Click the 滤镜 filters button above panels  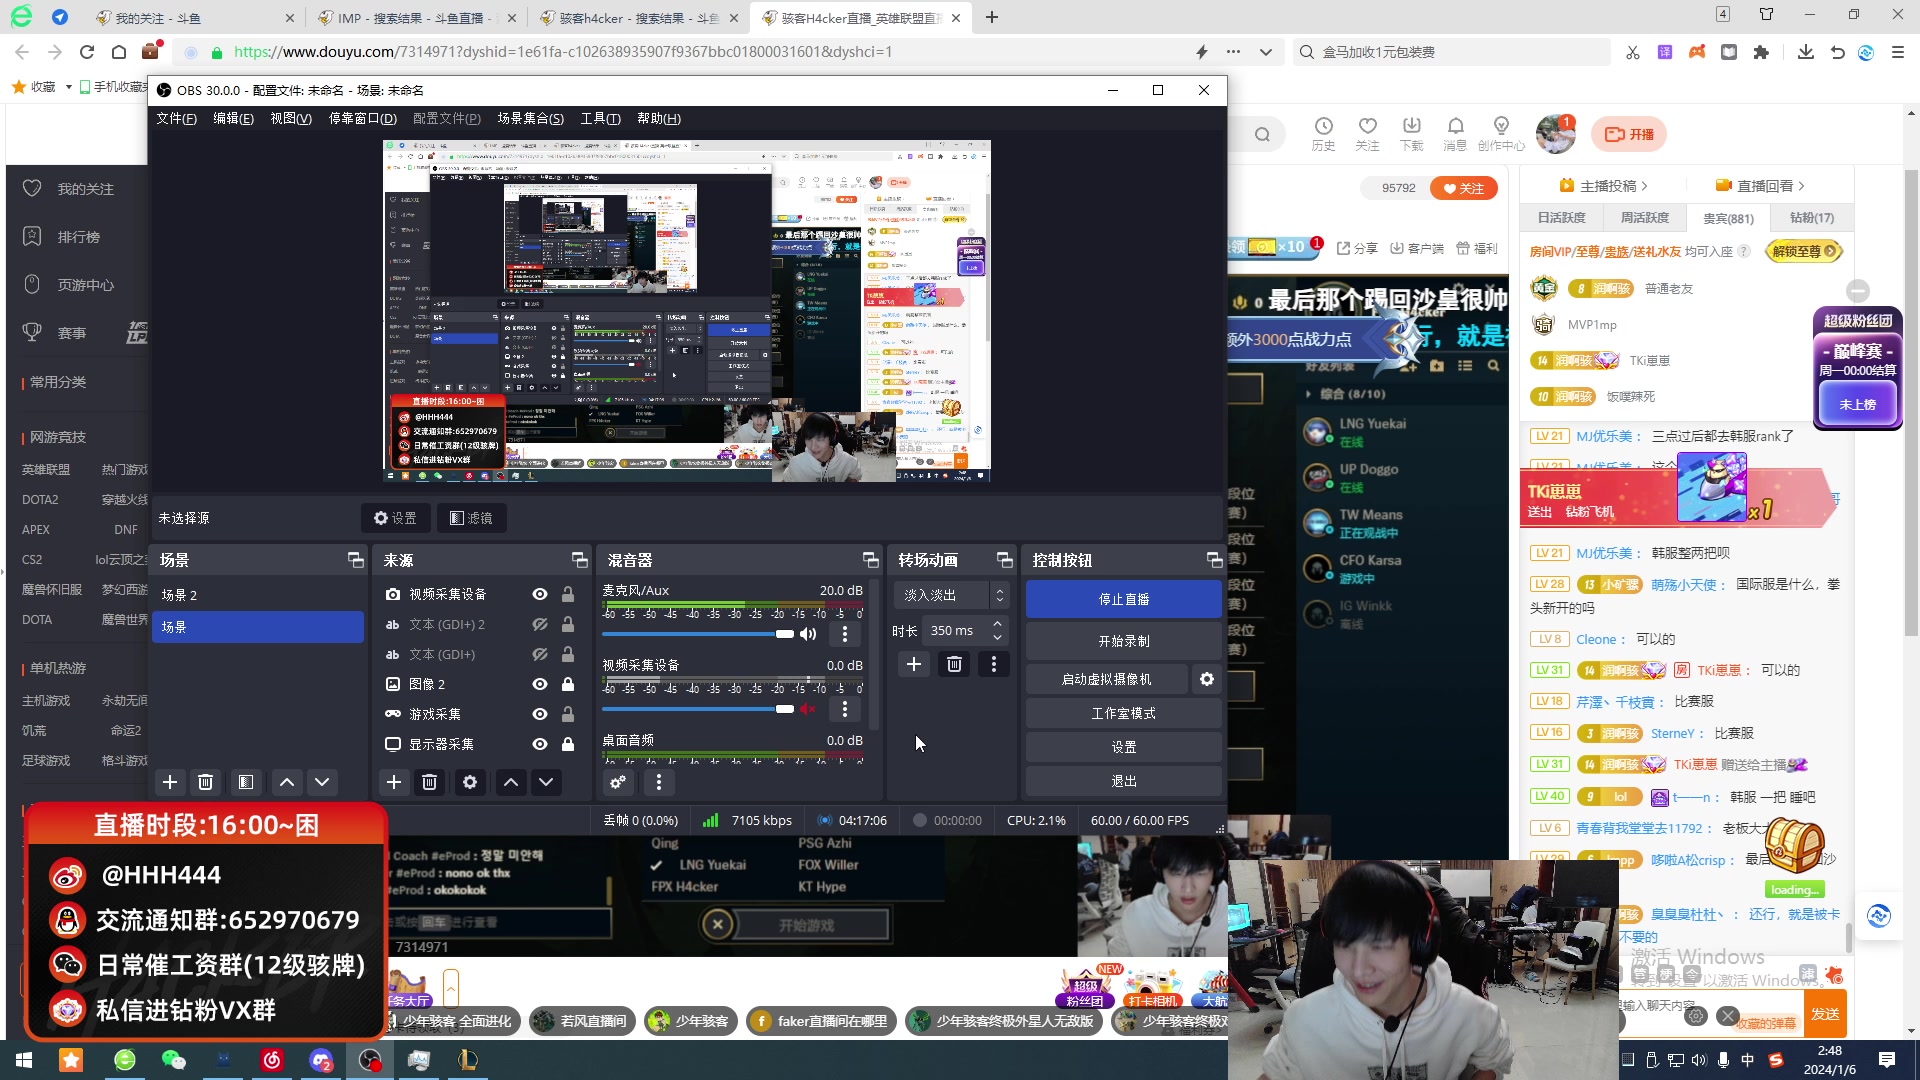(x=471, y=518)
